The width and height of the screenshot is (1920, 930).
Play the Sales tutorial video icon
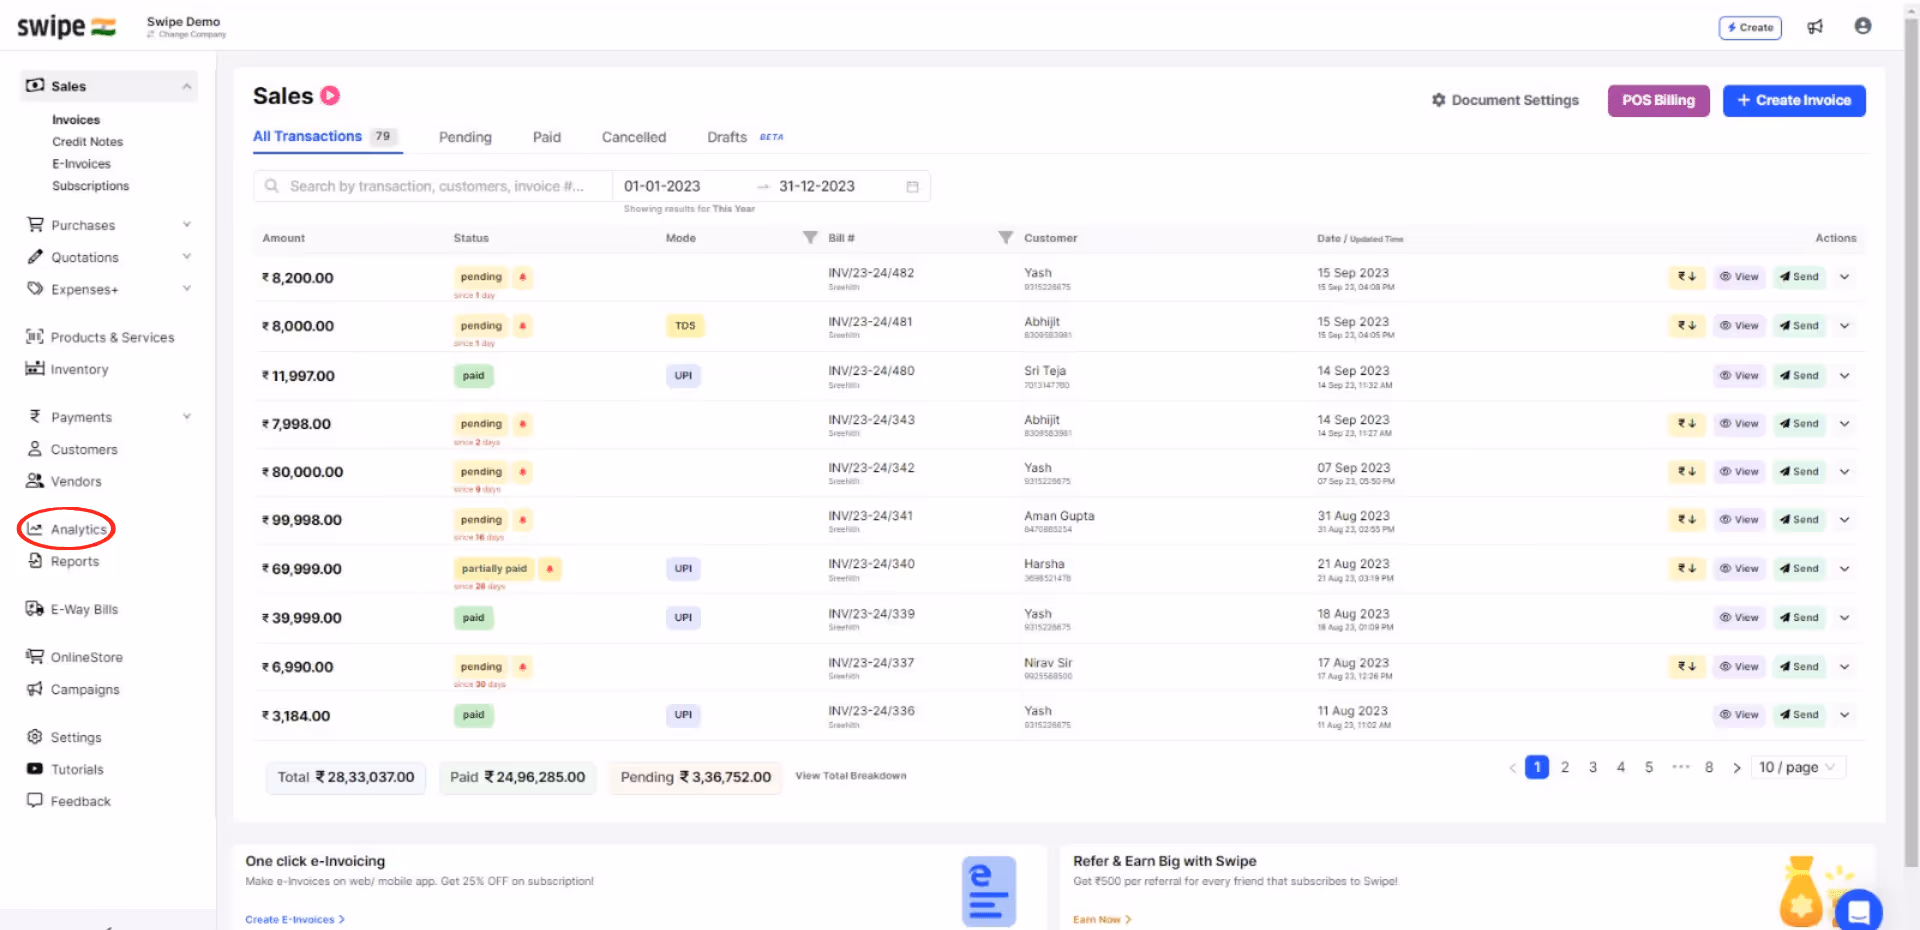pyautogui.click(x=330, y=96)
